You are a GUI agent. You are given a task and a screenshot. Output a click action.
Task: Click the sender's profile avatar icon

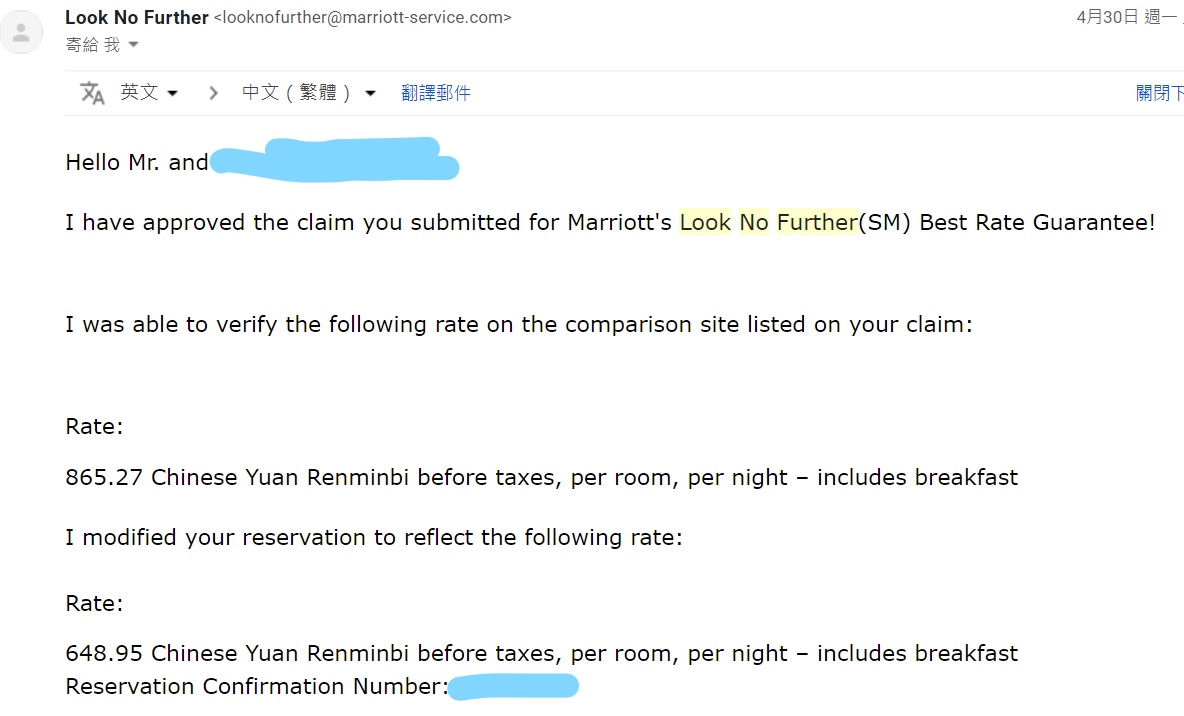pyautogui.click(x=21, y=32)
